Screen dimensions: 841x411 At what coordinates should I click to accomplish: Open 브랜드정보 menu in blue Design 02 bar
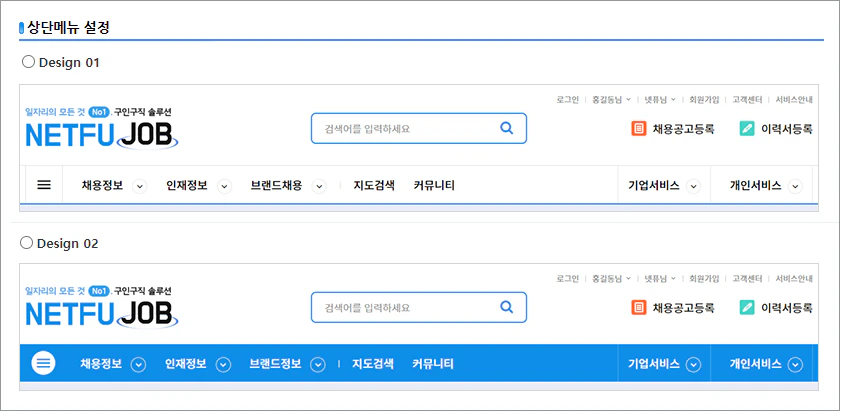point(276,364)
